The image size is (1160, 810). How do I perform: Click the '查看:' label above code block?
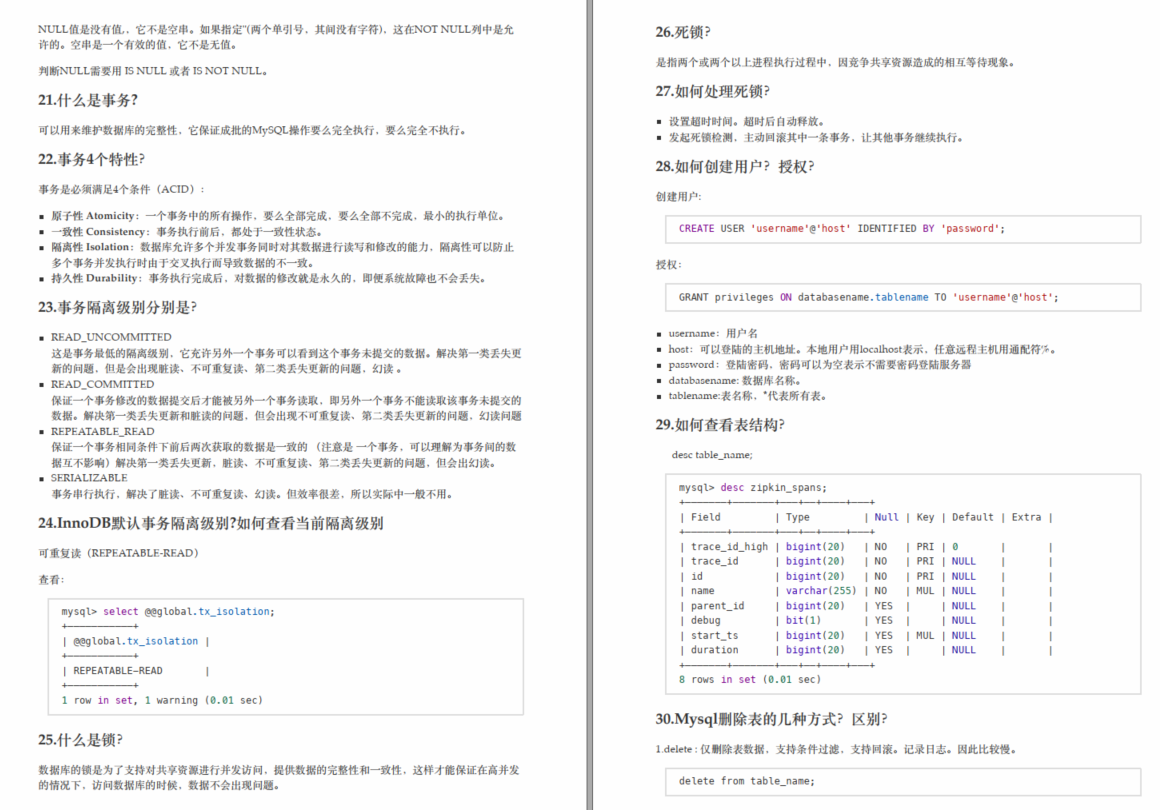pyautogui.click(x=51, y=580)
